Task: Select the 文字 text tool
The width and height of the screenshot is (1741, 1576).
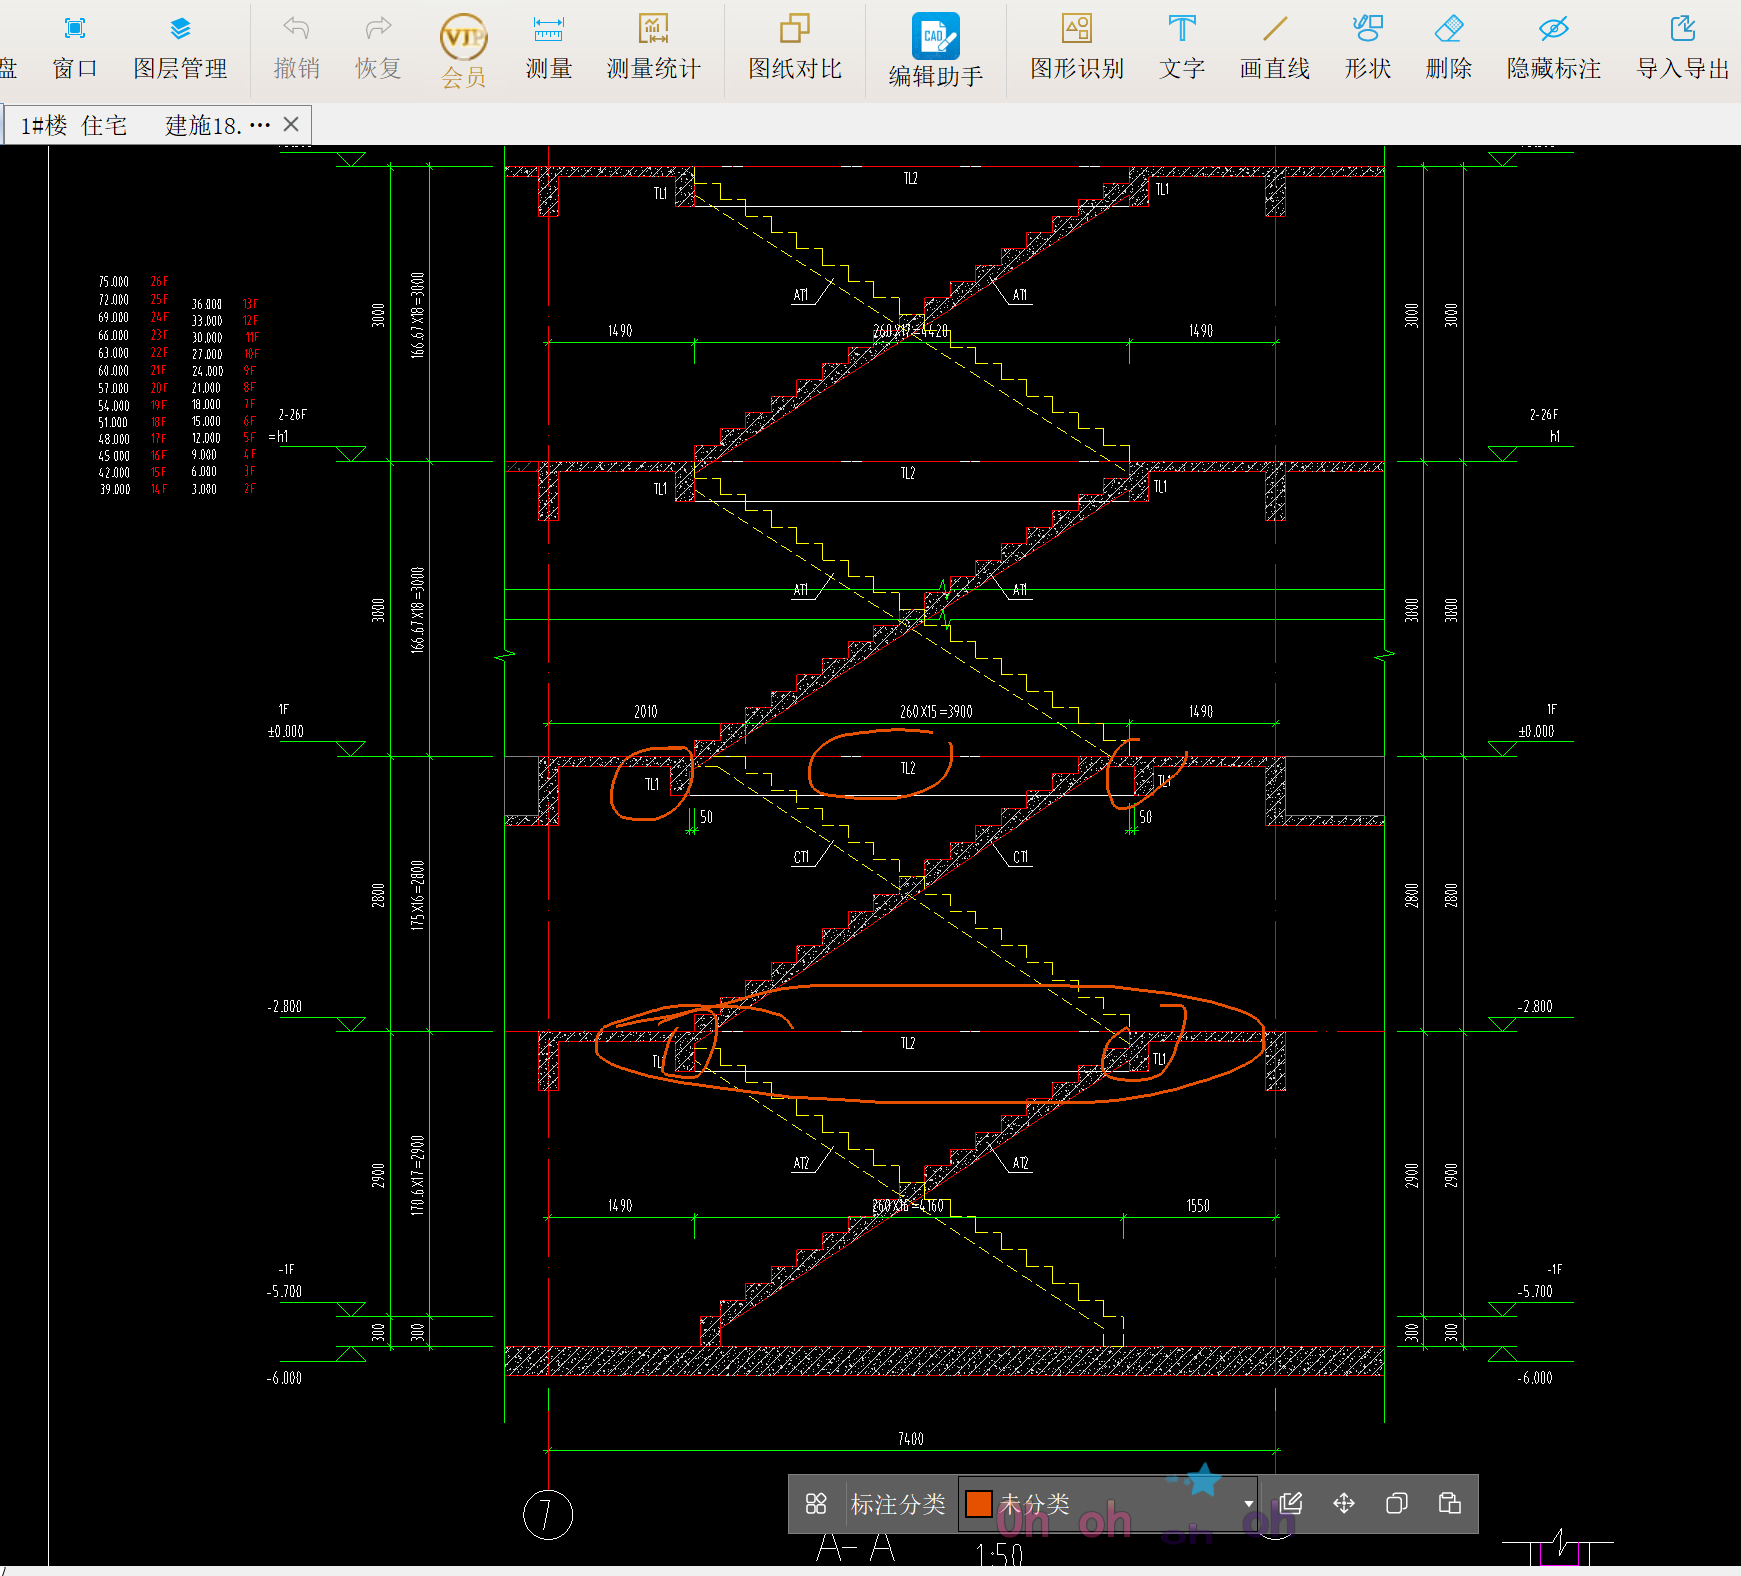Action: coord(1182,47)
